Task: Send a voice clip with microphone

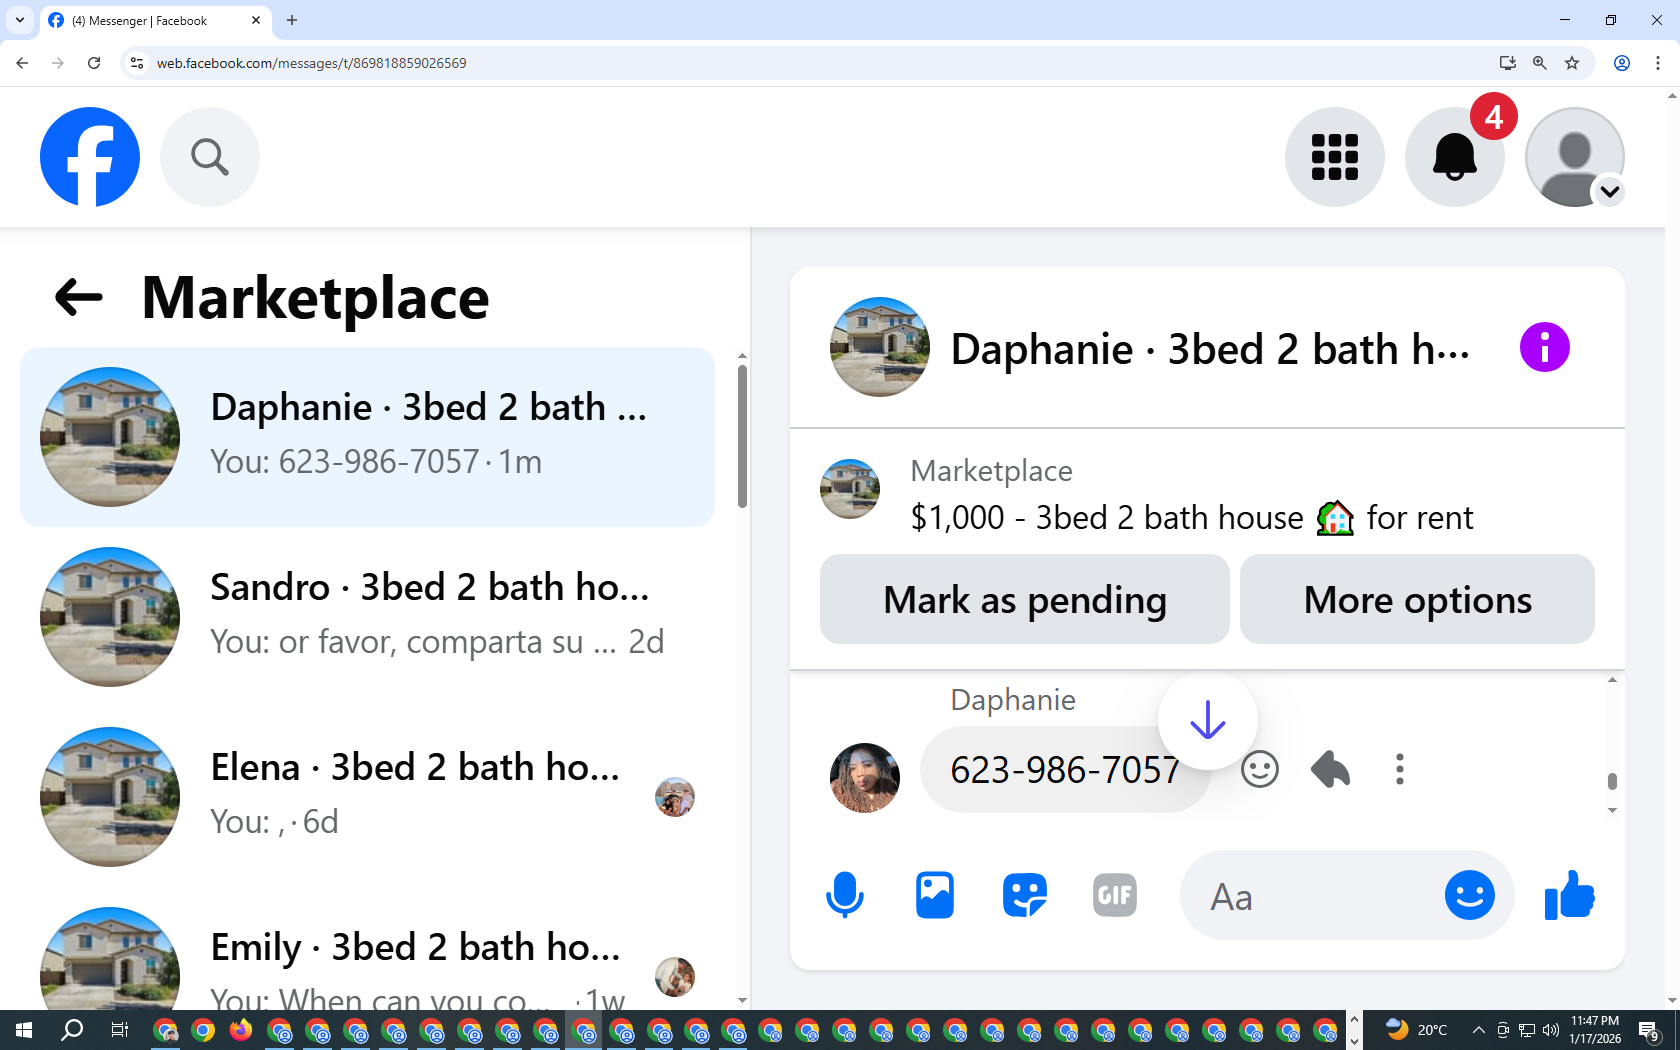Action: 845,895
